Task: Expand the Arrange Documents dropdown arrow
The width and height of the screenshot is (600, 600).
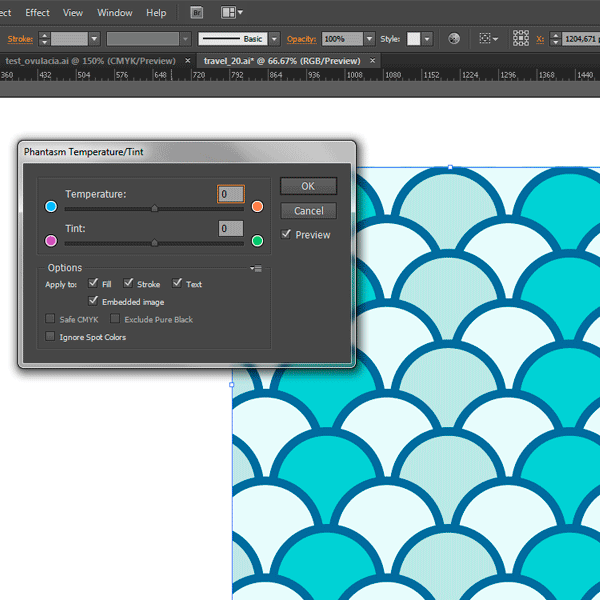Action: pyautogui.click(x=240, y=12)
